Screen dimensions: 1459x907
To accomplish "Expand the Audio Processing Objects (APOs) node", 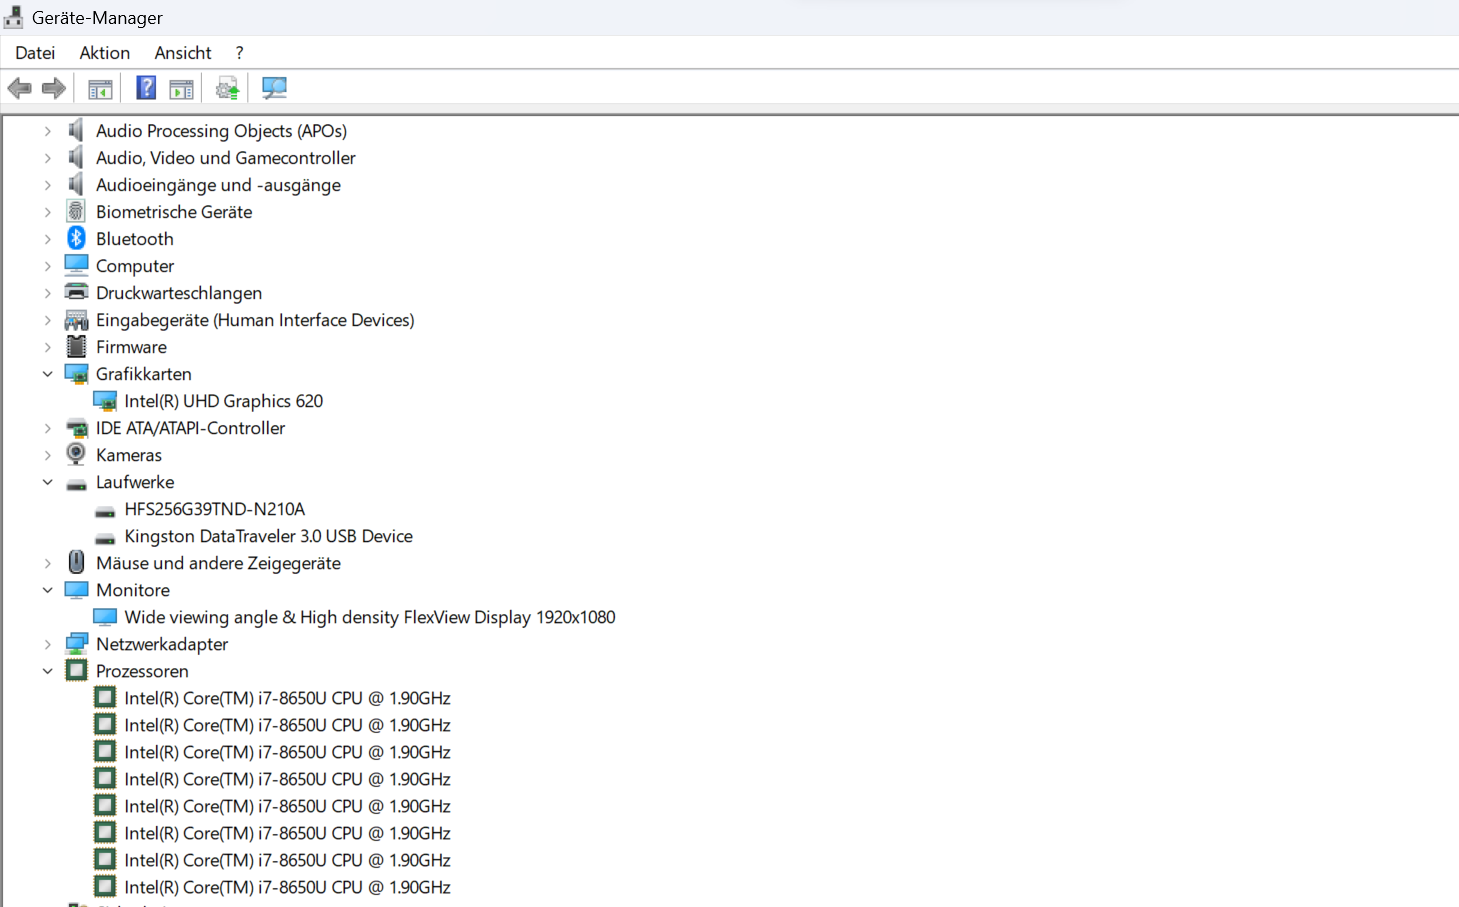I will [47, 131].
